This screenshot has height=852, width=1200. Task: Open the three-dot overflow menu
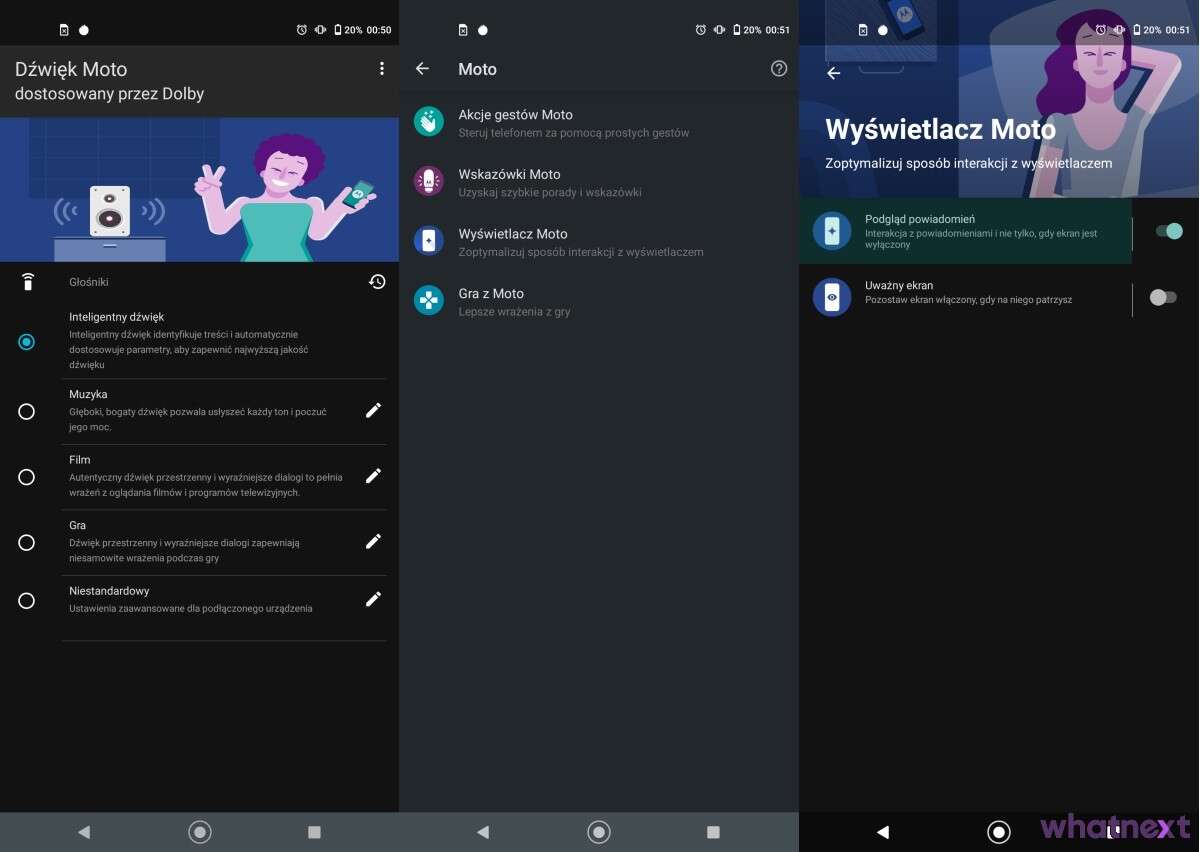(381, 68)
